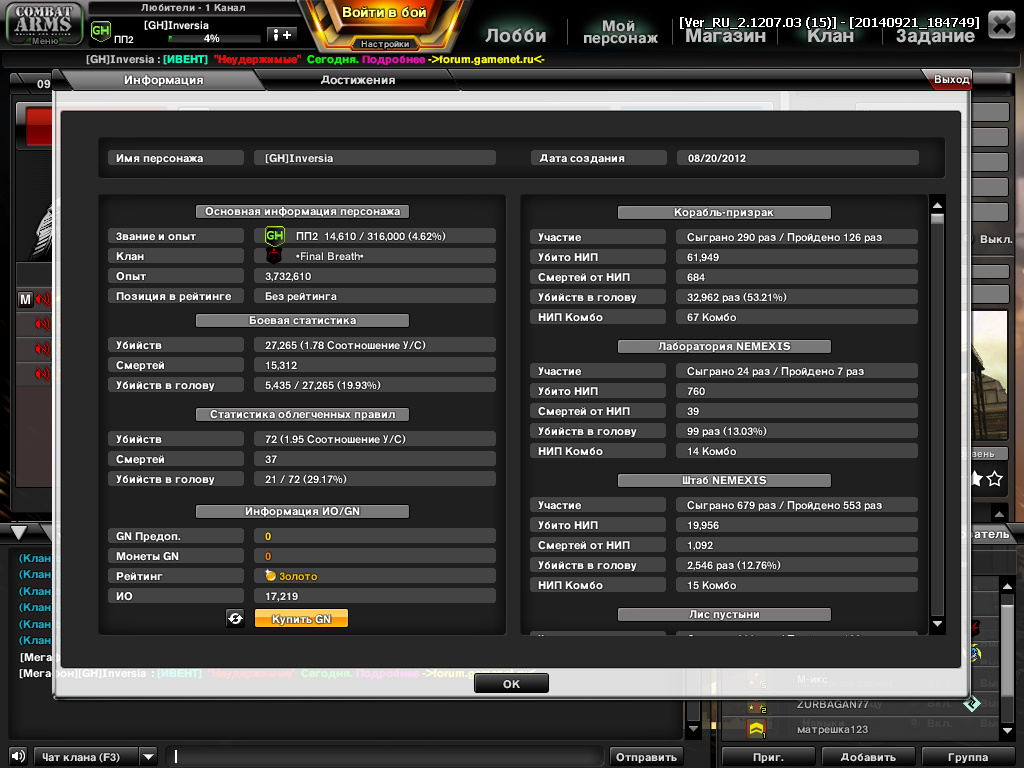Image resolution: width=1024 pixels, height=768 pixels.
Task: Click the down arrow on the statistics scrollbar
Action: coord(937,624)
